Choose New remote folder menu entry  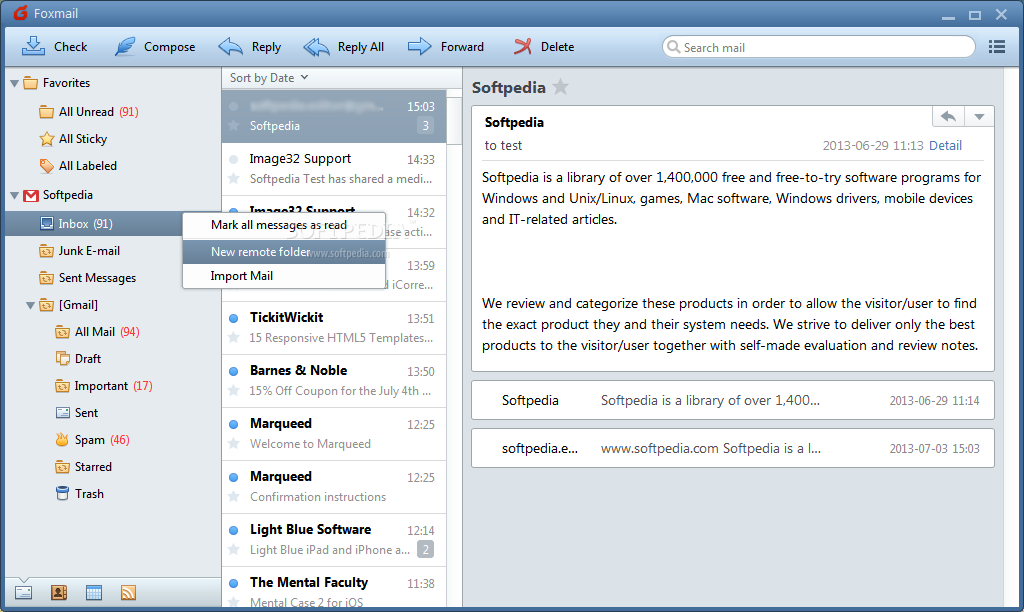pyautogui.click(x=284, y=251)
